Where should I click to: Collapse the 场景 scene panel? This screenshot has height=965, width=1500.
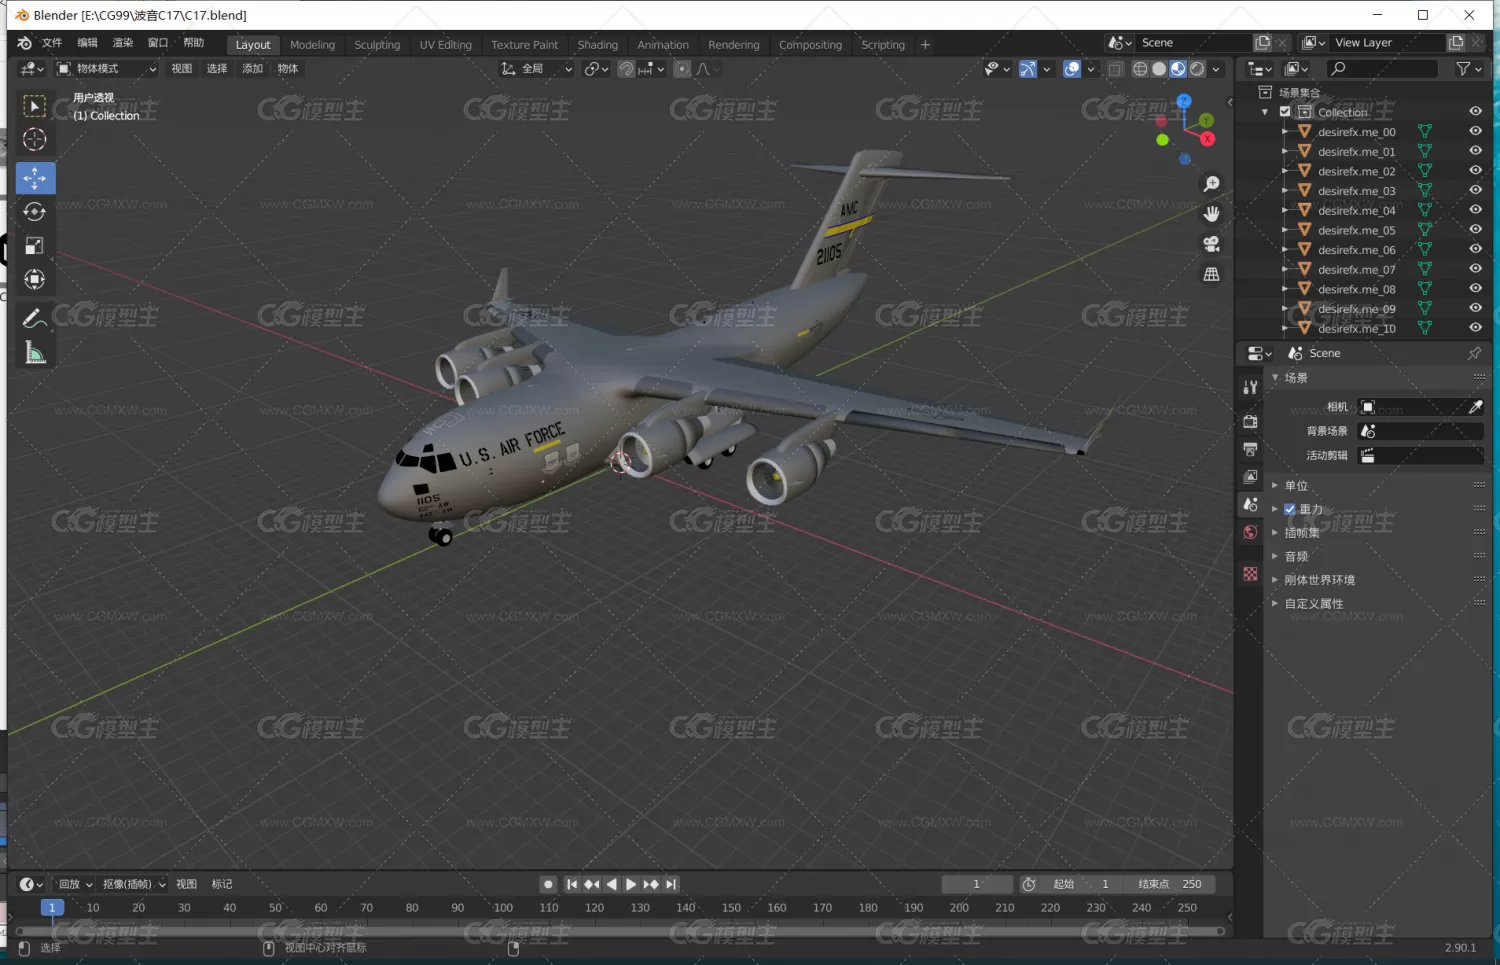(1275, 378)
